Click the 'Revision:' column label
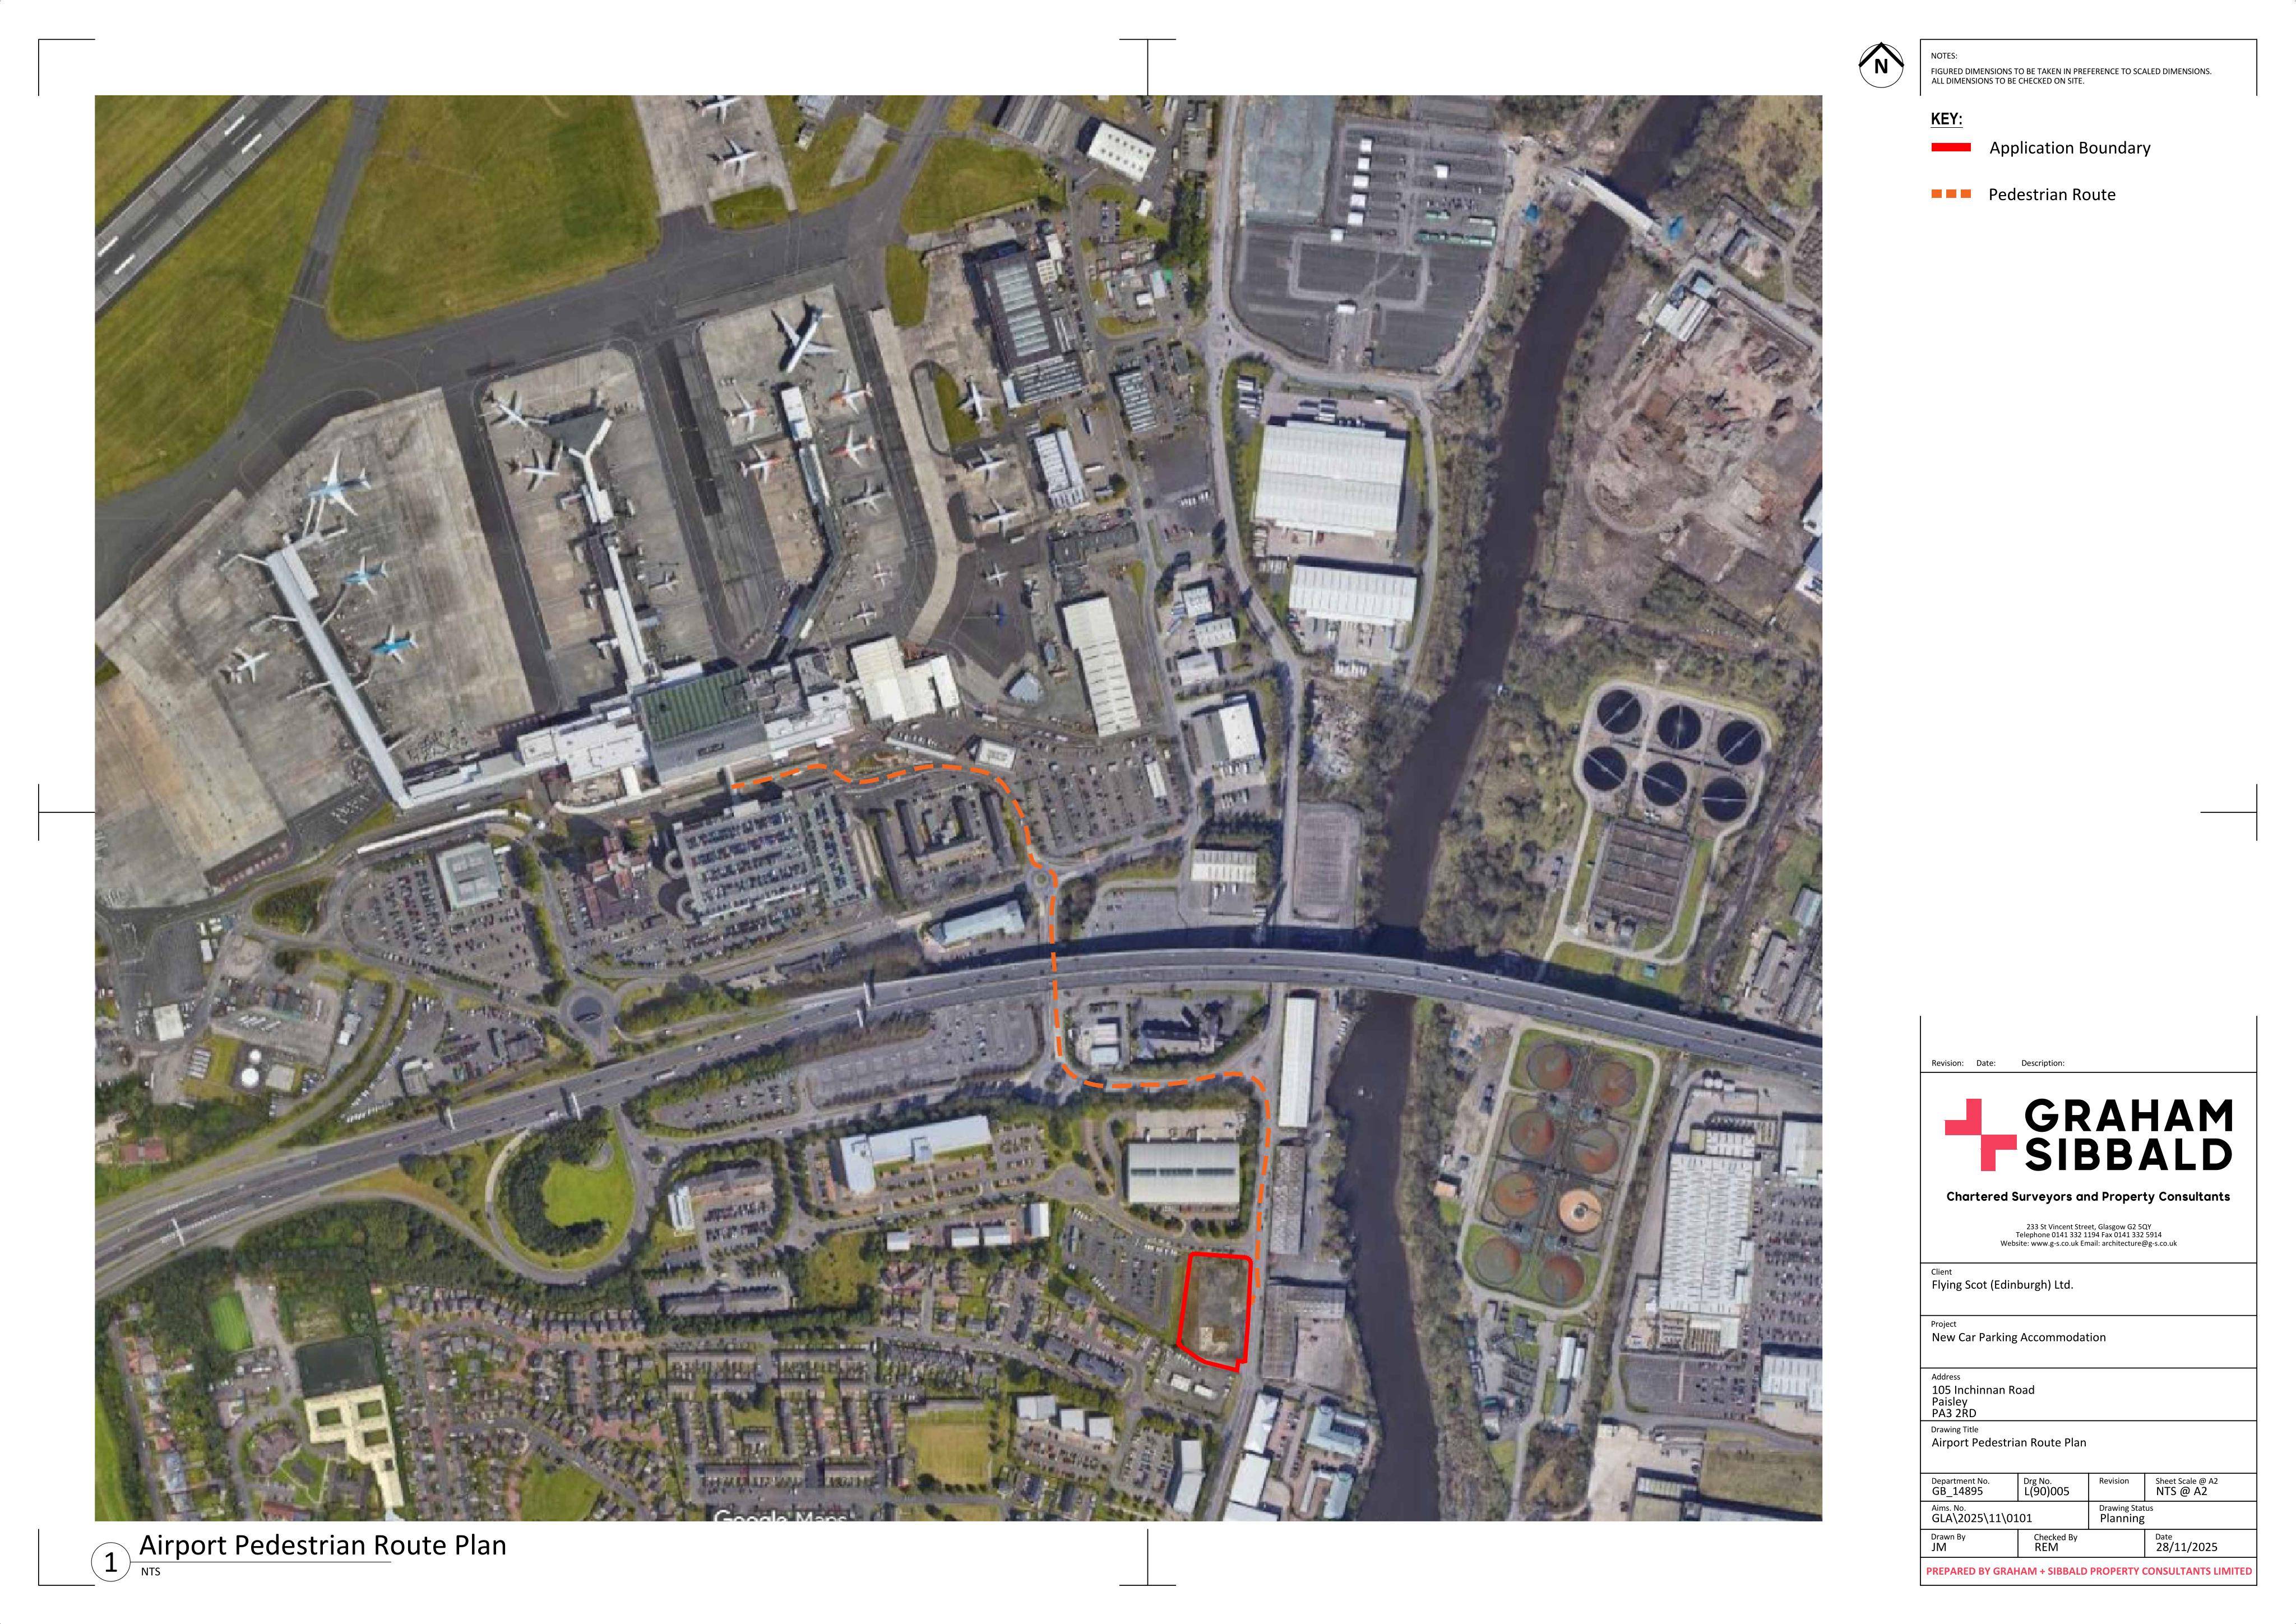Viewport: 2296px width, 1624px height. point(1947,1063)
